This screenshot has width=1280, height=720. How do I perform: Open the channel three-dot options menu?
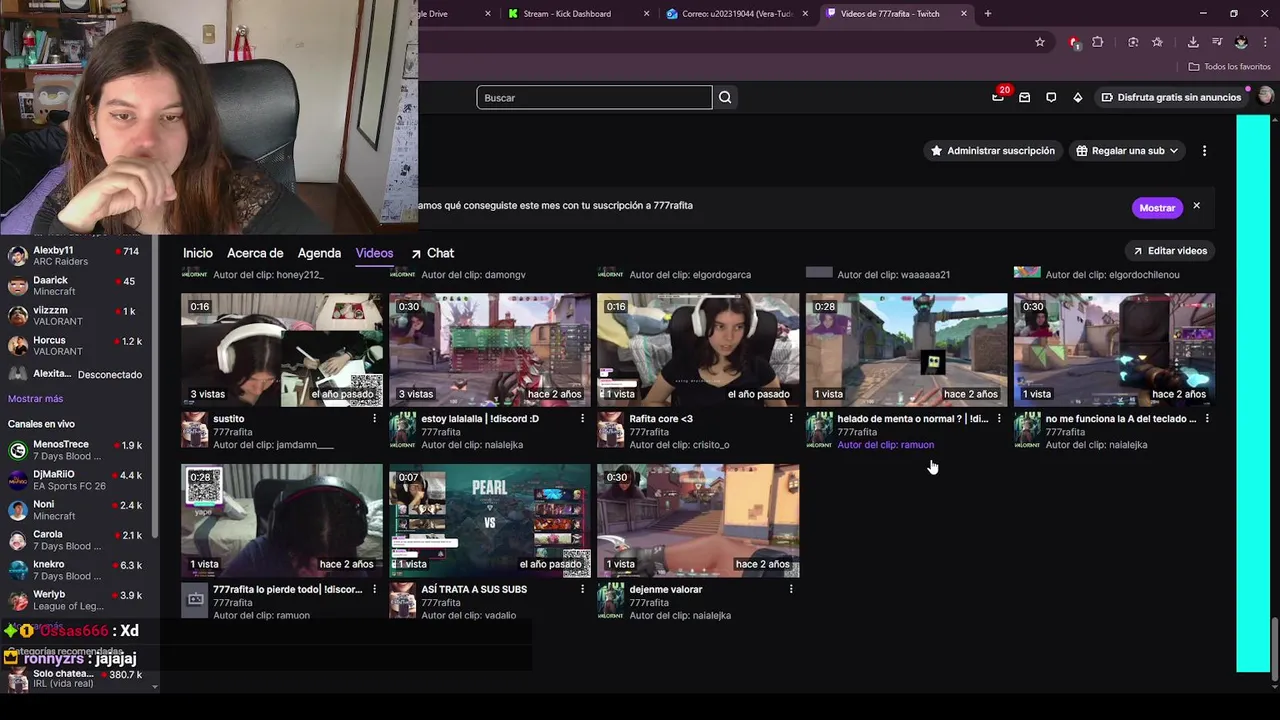click(x=1204, y=151)
